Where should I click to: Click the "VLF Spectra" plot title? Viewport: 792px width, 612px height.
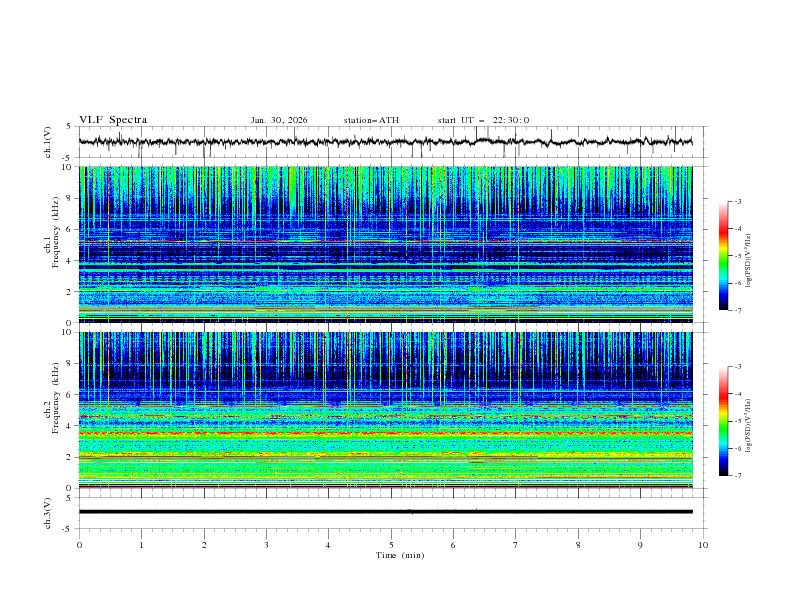[x=113, y=120]
